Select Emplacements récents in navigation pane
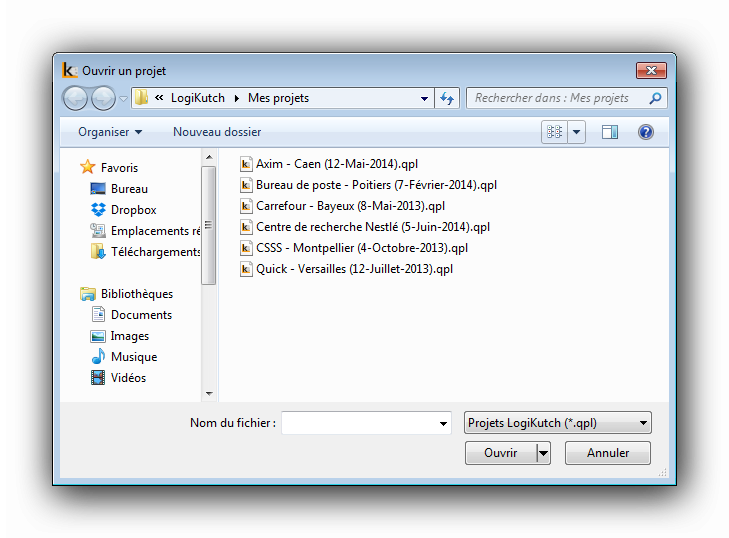This screenshot has height=538, width=729. click(155, 231)
